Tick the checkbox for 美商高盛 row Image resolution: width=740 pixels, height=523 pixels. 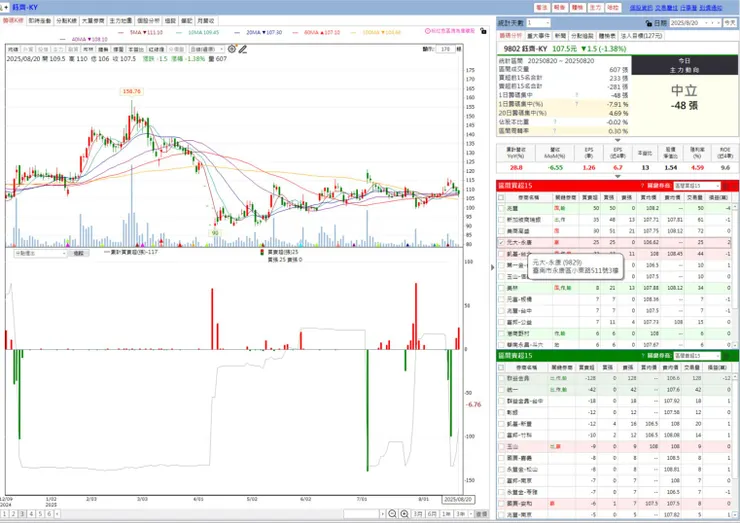501,231
